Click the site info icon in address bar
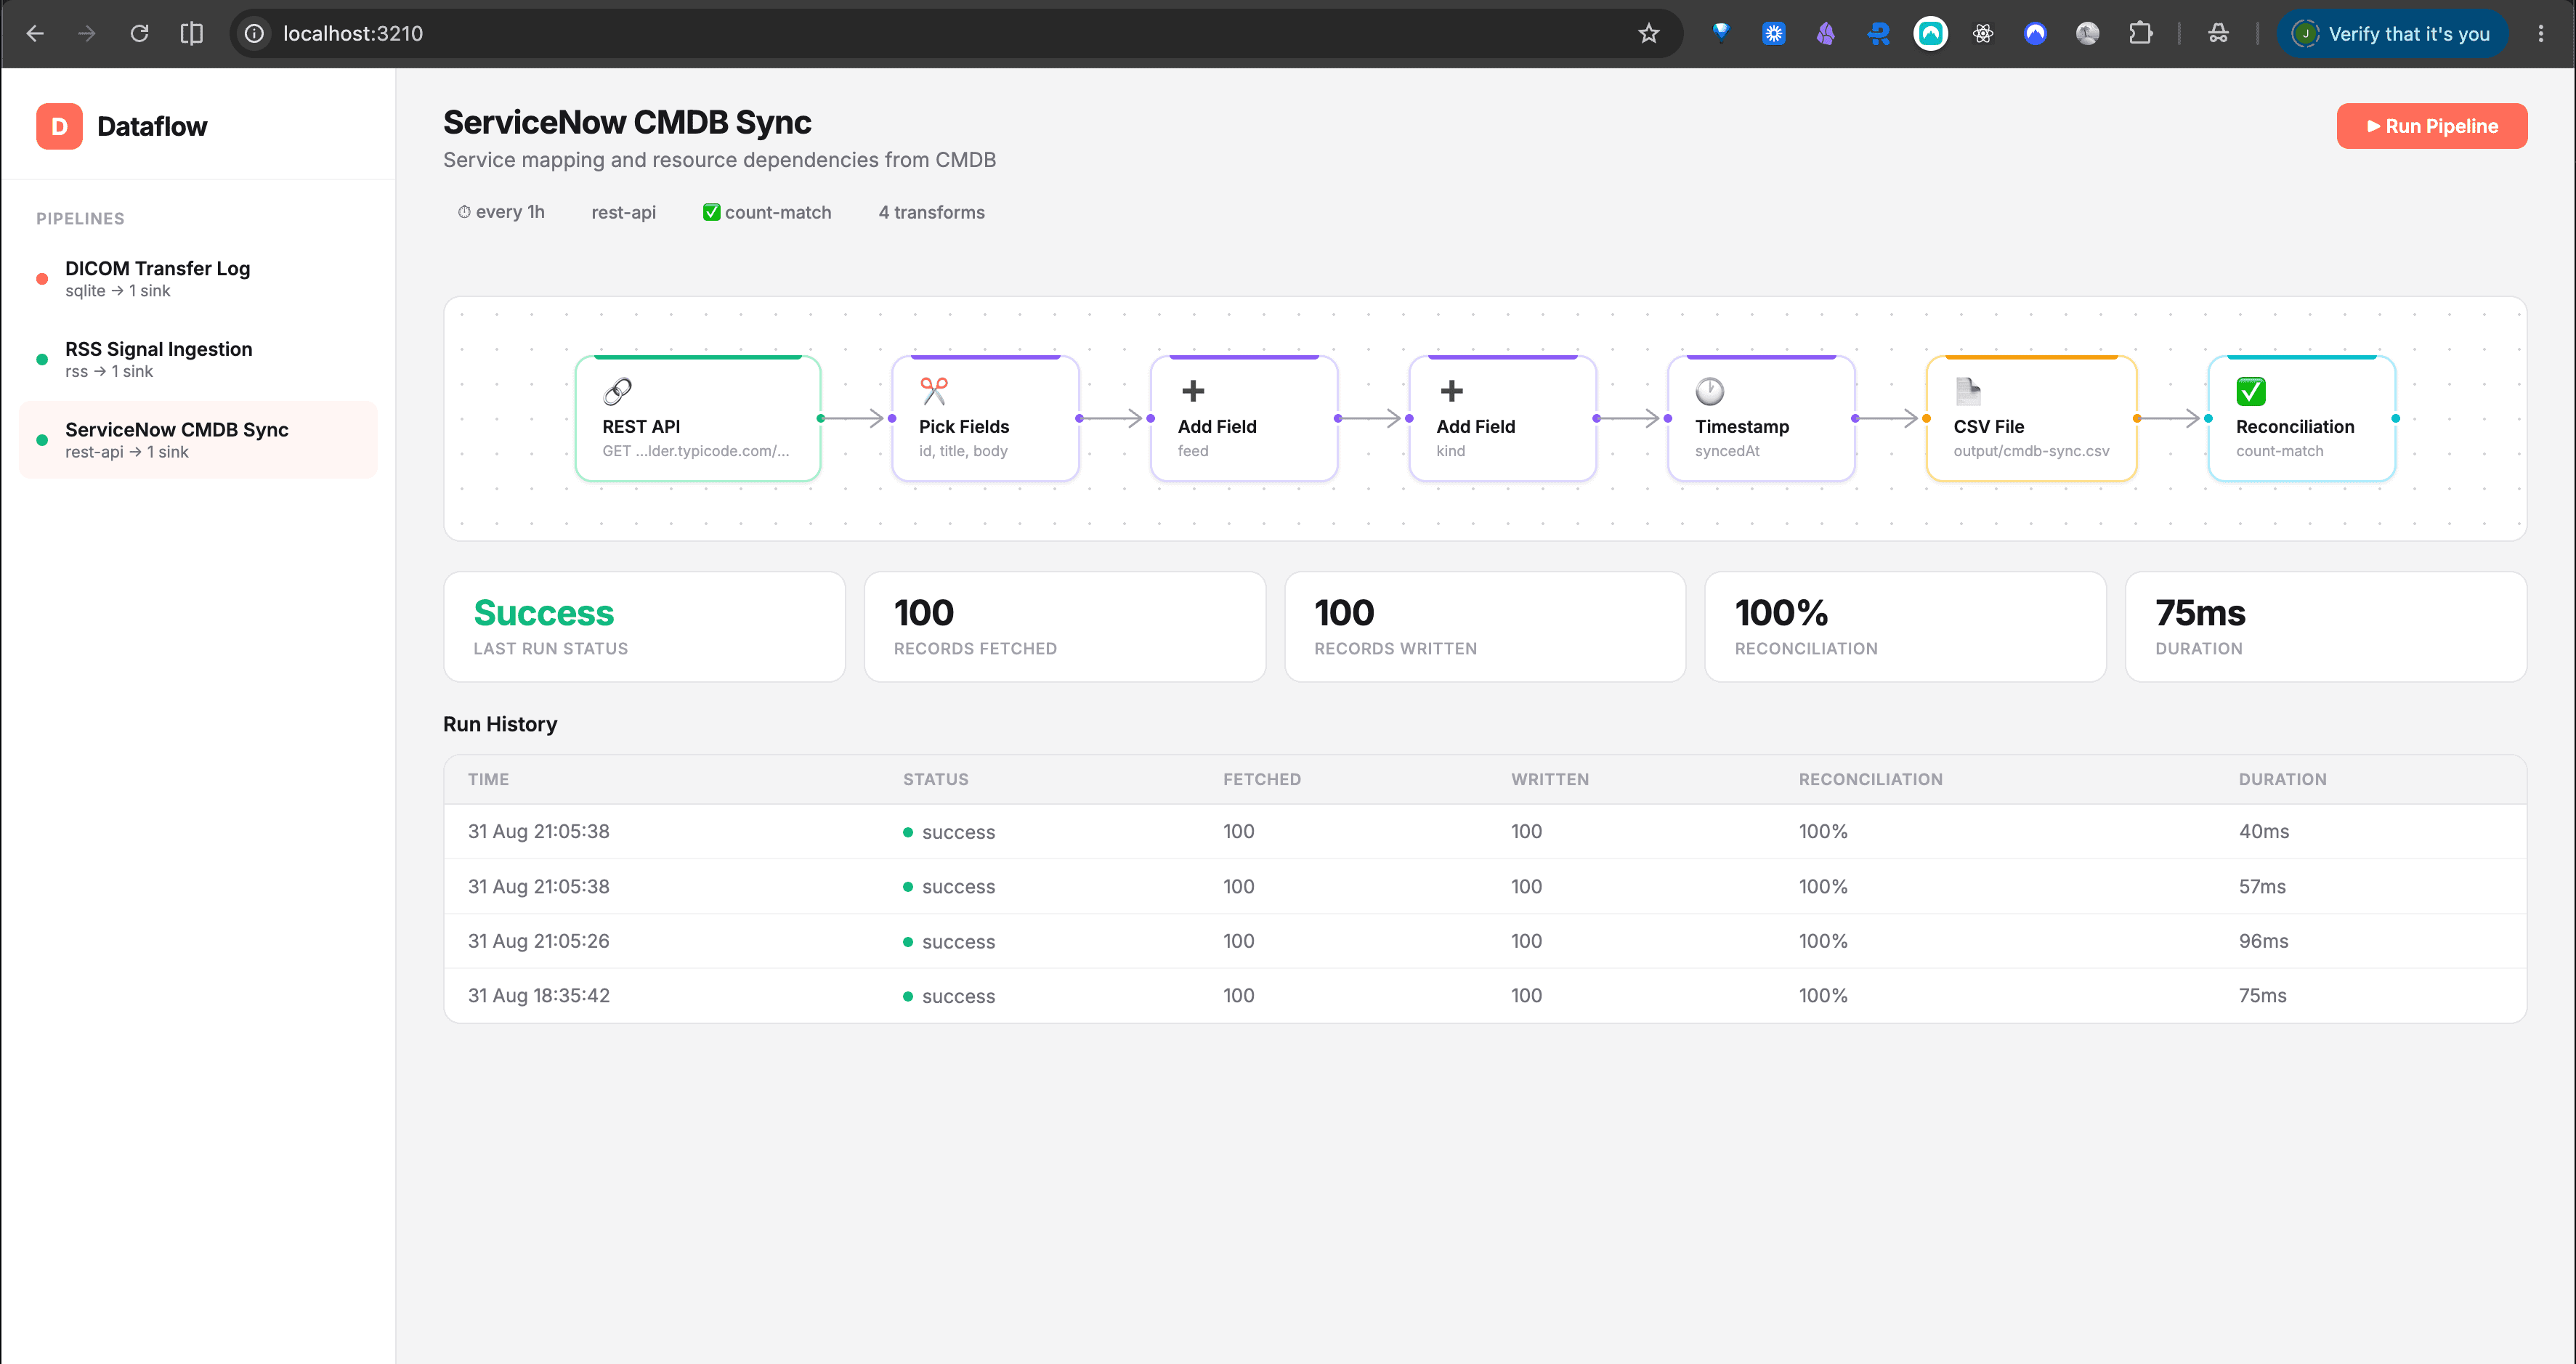The height and width of the screenshot is (1364, 2576). [255, 33]
